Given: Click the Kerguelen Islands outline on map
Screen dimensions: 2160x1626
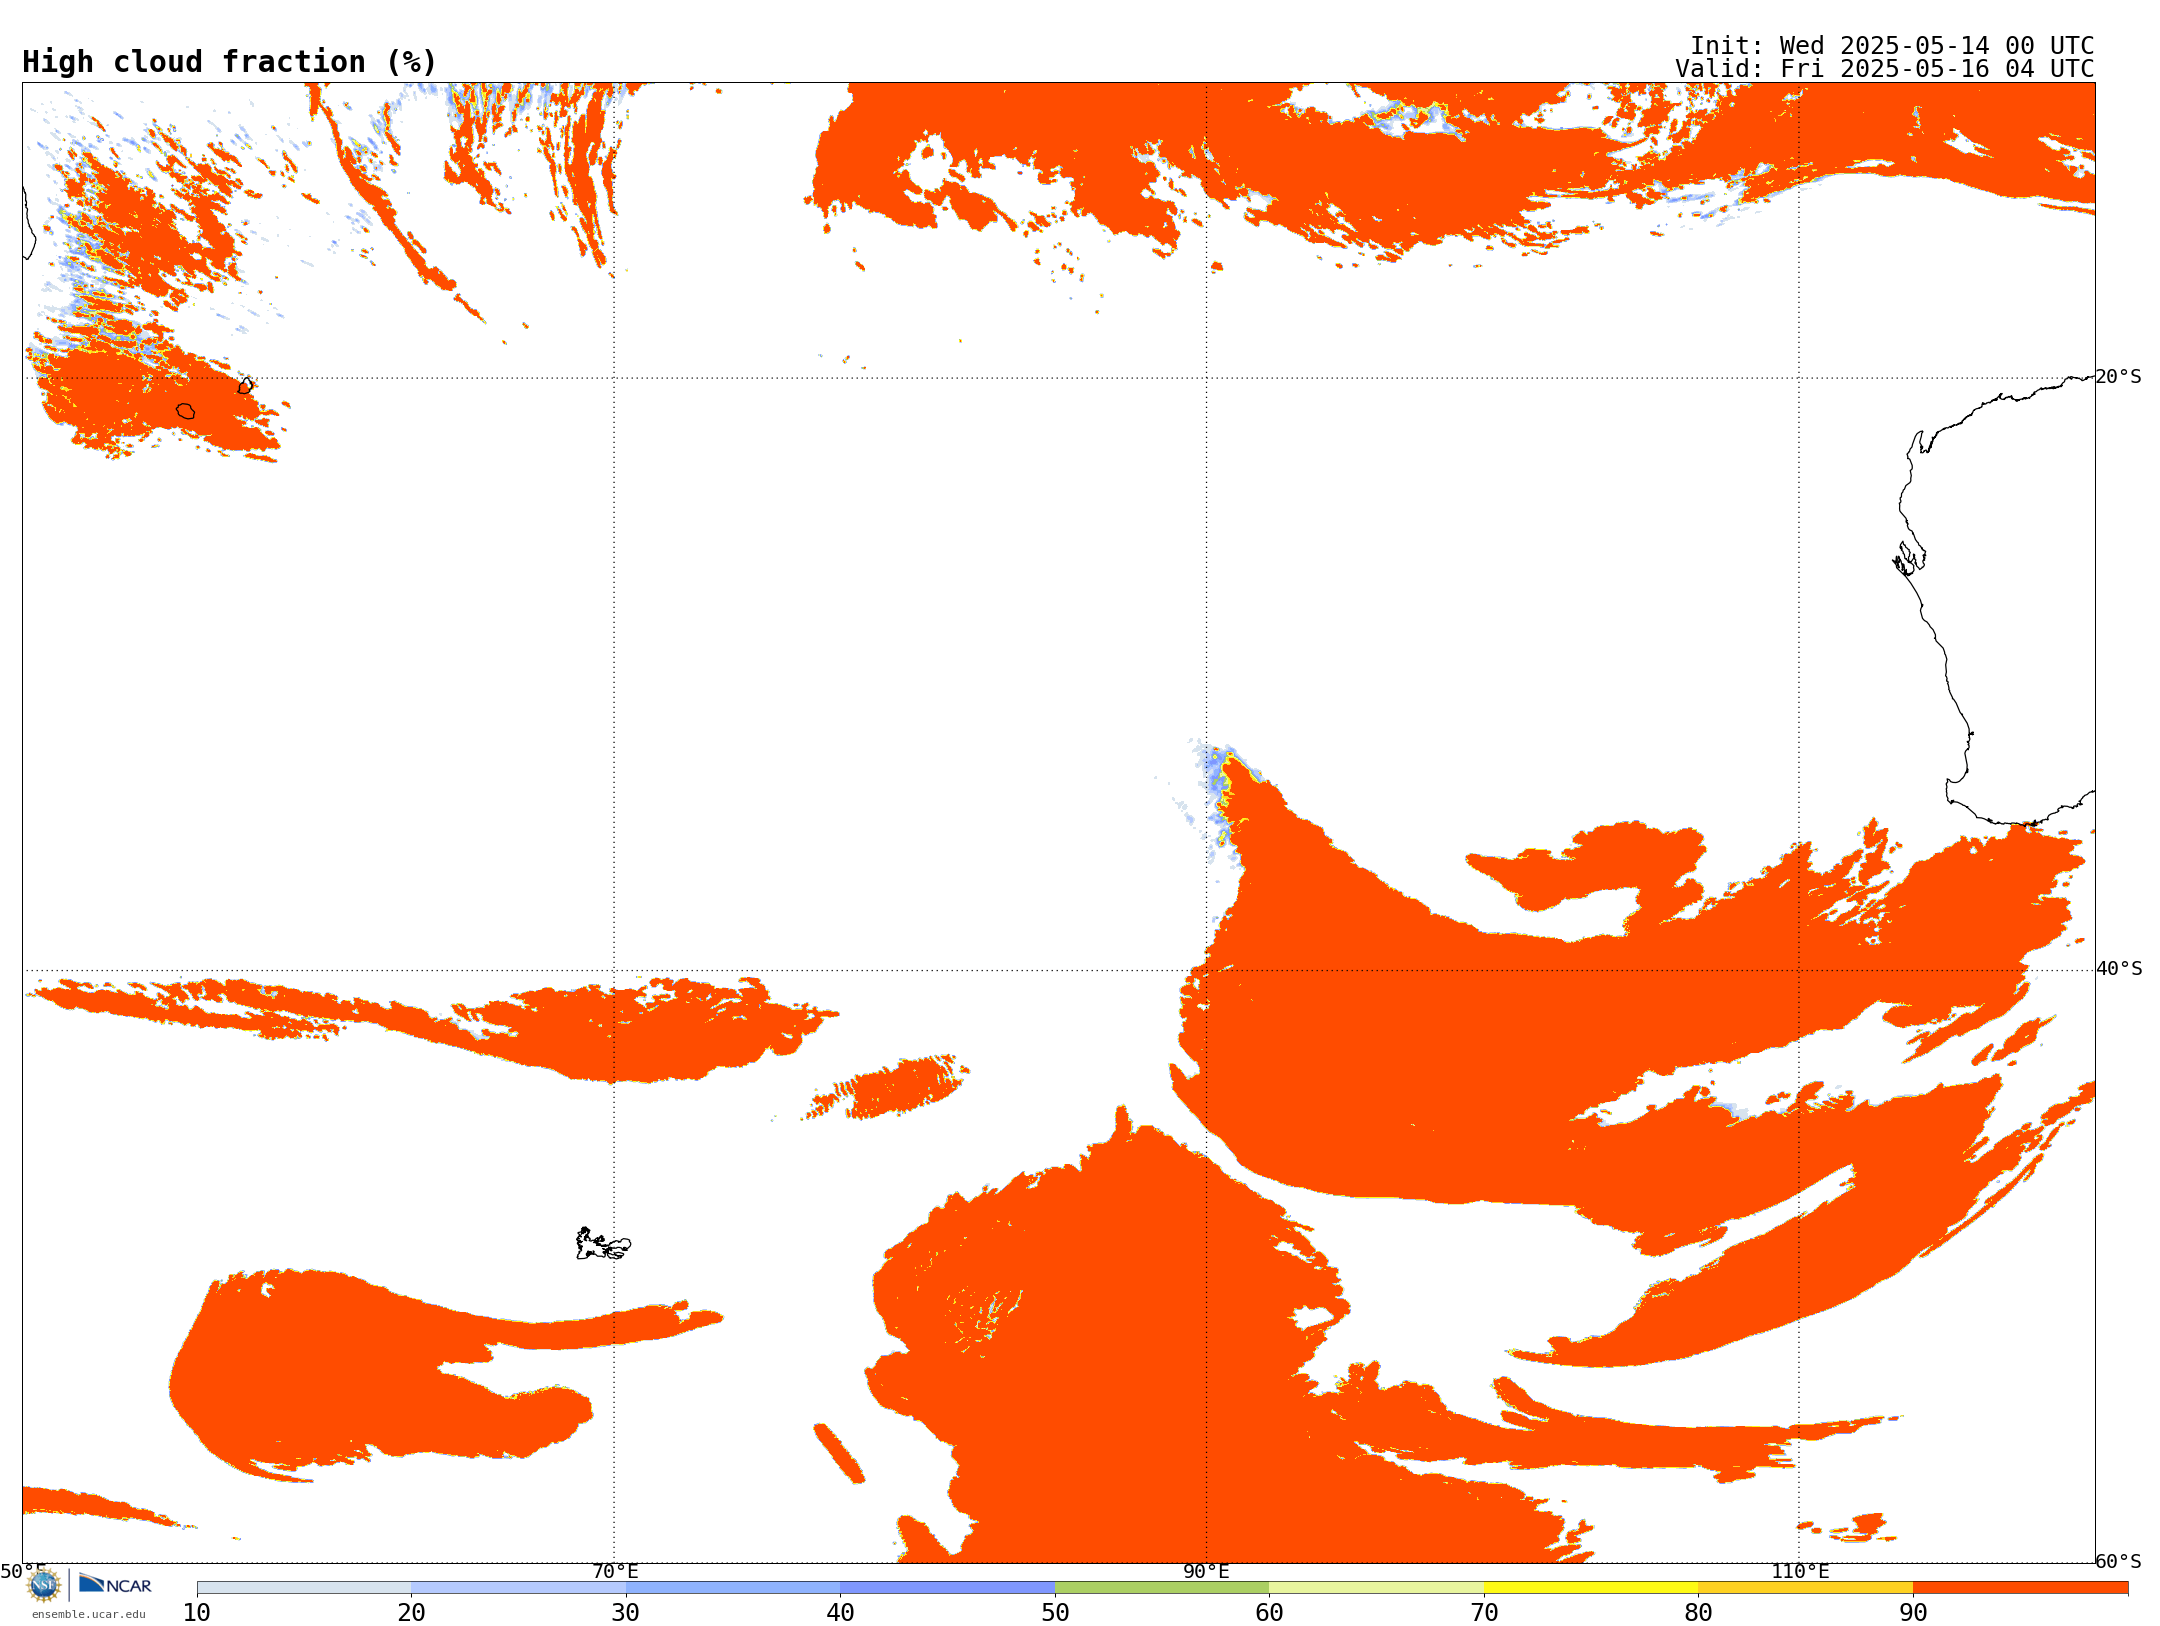Looking at the screenshot, I should coord(603,1244).
